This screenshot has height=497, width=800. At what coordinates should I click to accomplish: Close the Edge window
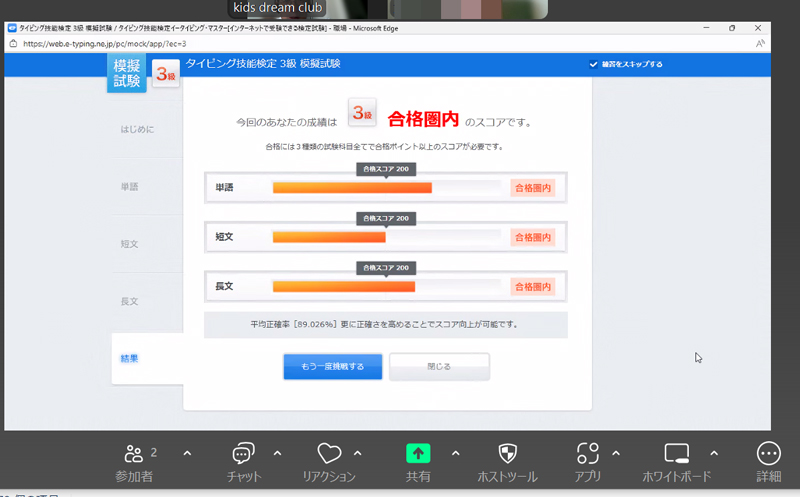758,28
